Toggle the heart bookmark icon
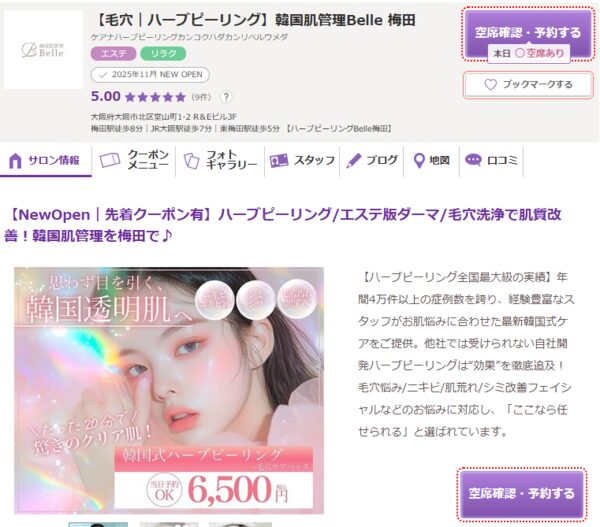Viewport: 600px width, 527px height. 490,85
